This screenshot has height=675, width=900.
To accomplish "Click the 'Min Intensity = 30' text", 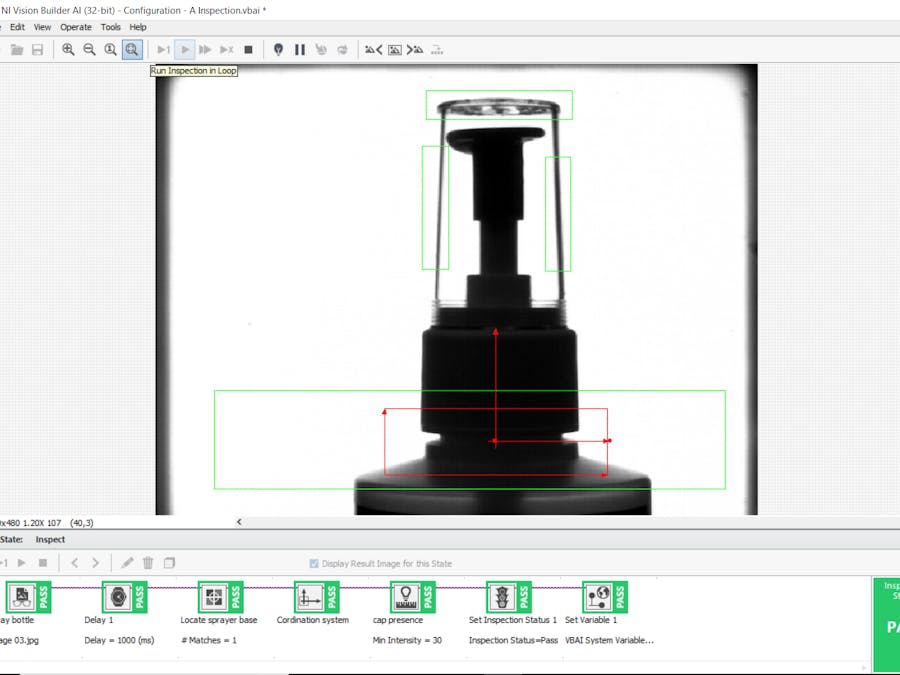I will [408, 640].
